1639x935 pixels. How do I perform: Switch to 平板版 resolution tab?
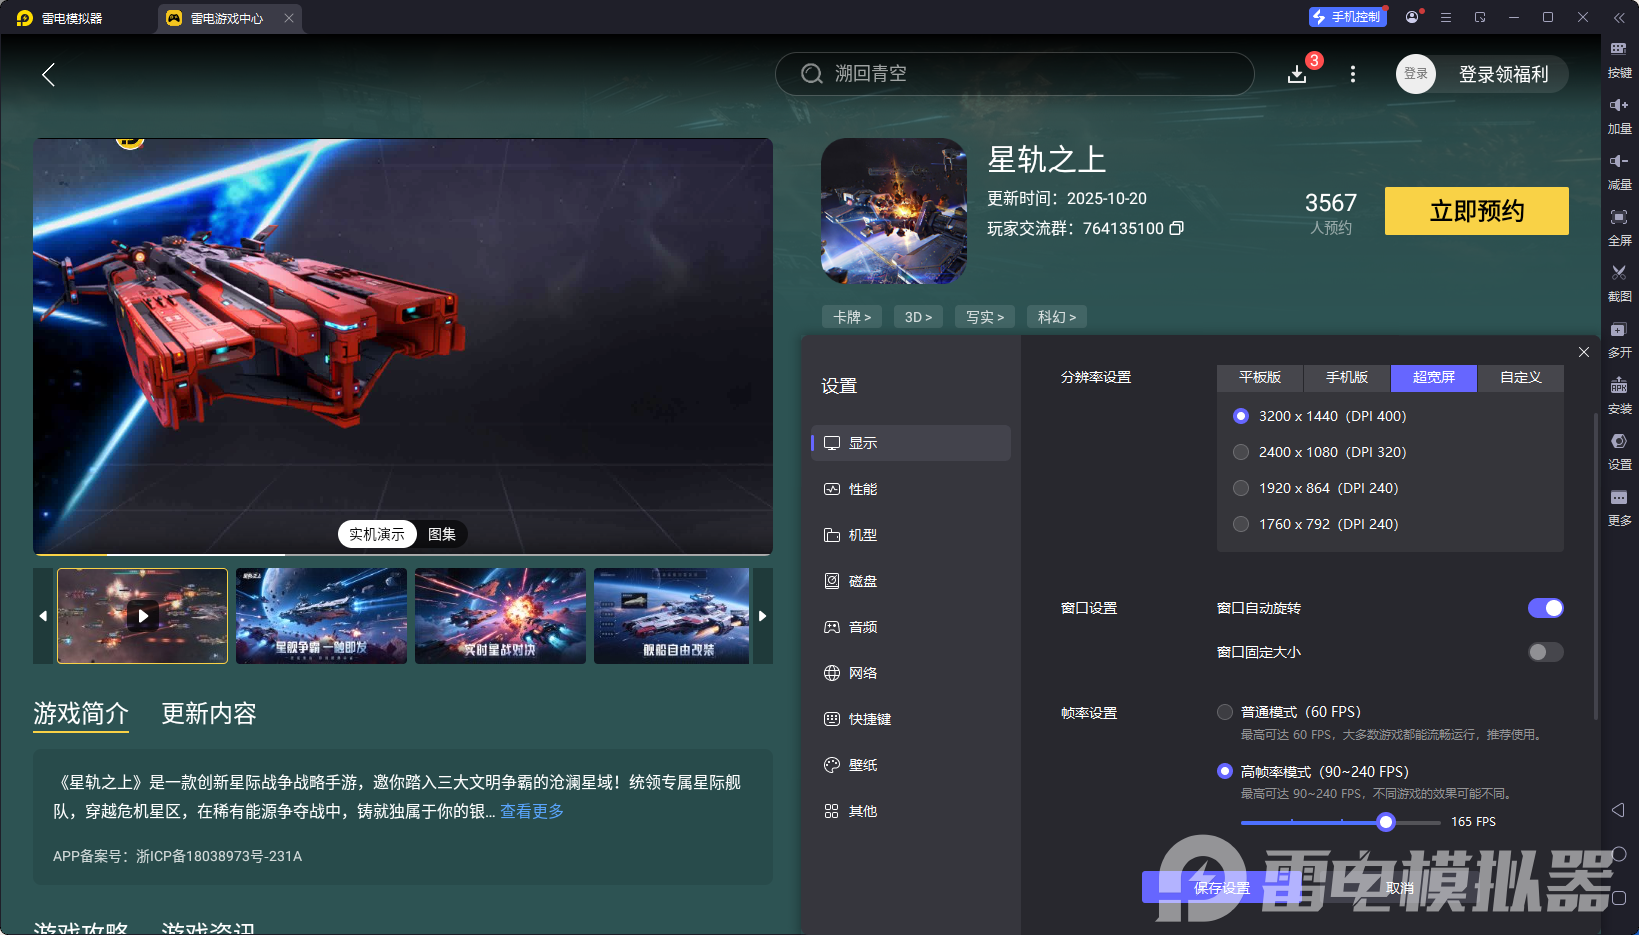1260,377
